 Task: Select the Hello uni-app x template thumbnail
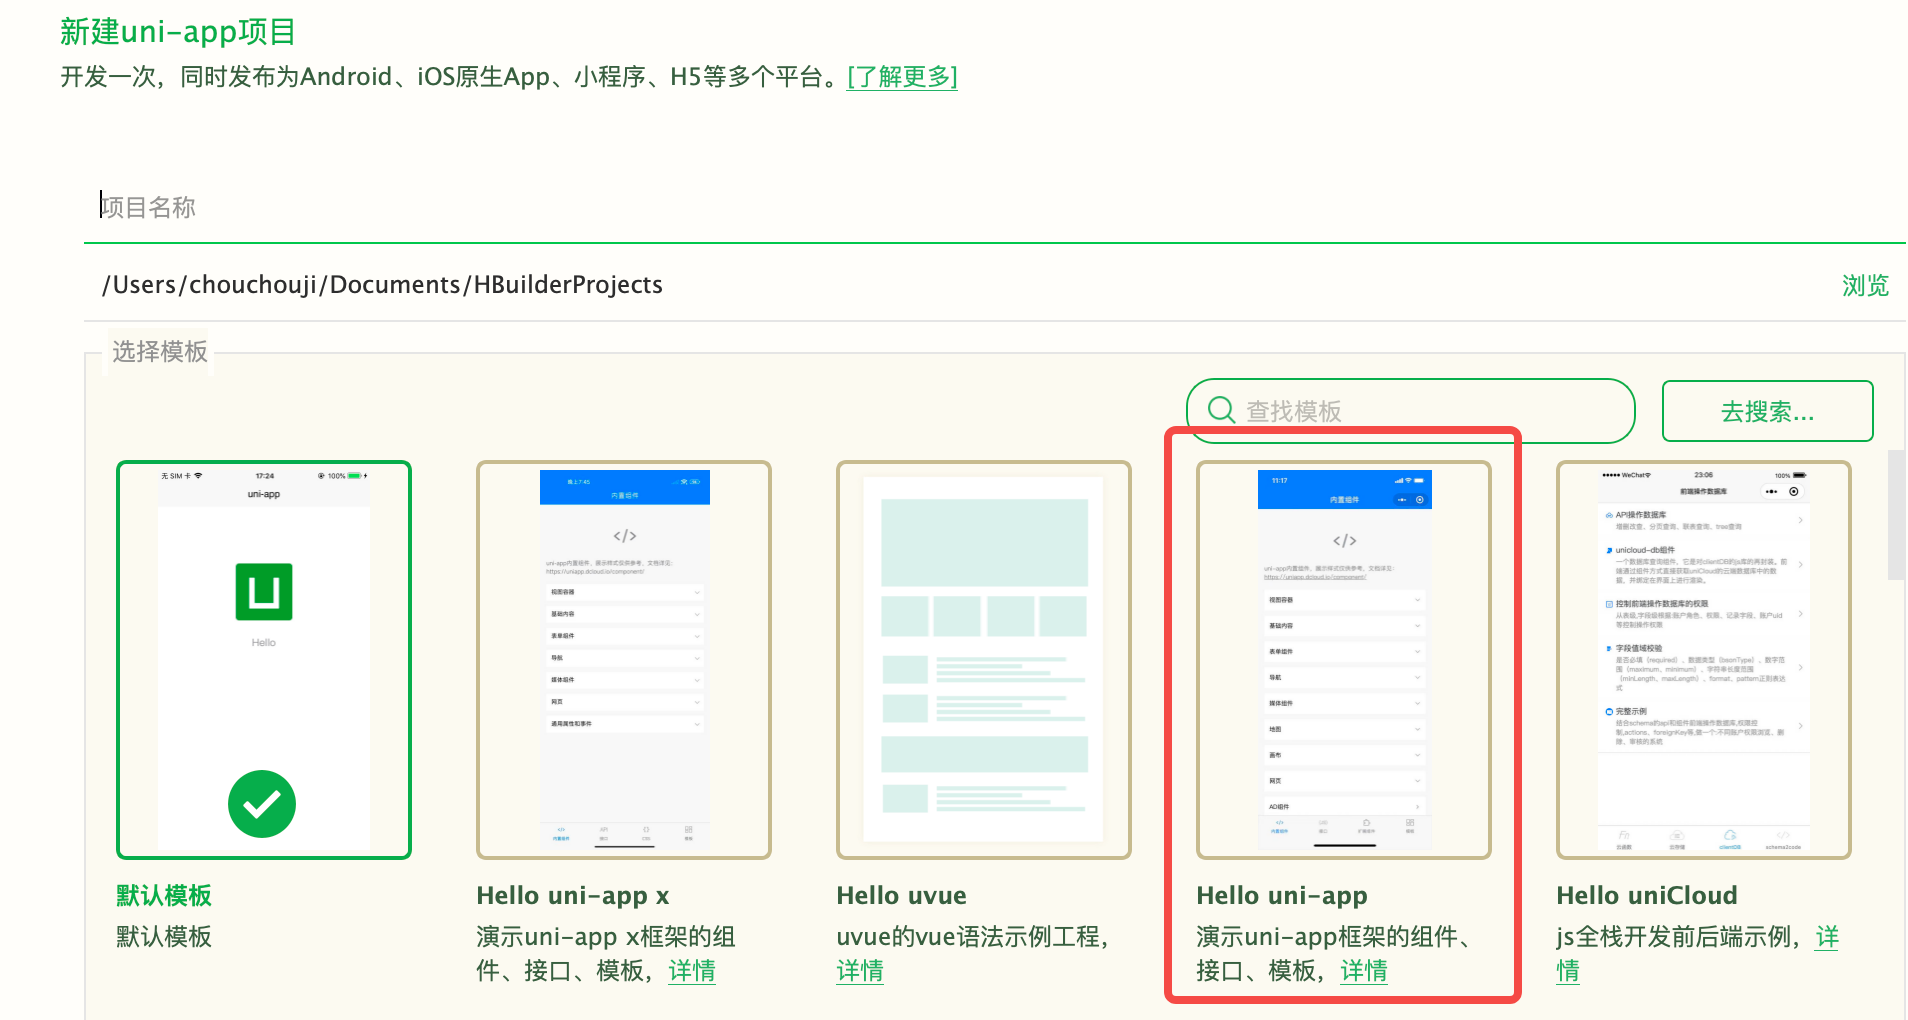point(624,660)
